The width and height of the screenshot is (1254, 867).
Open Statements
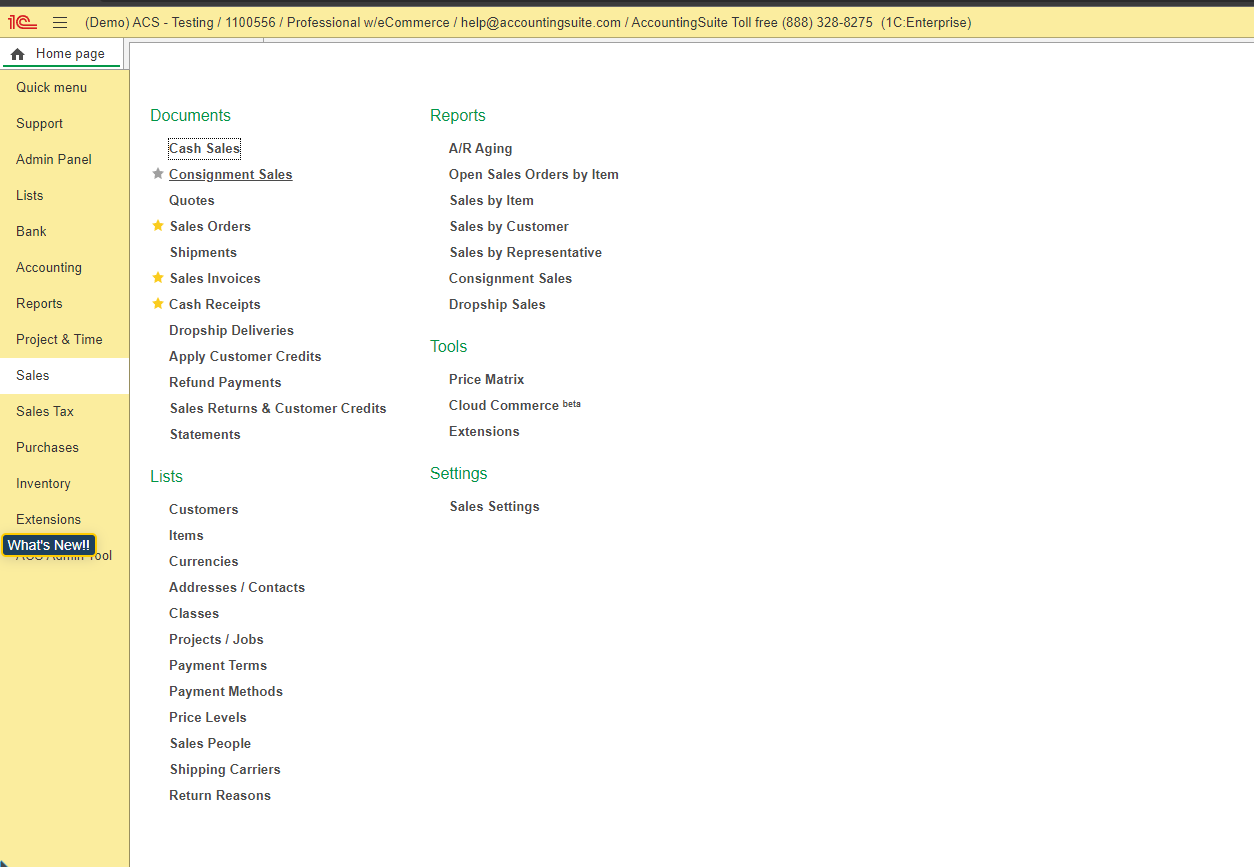coord(205,434)
